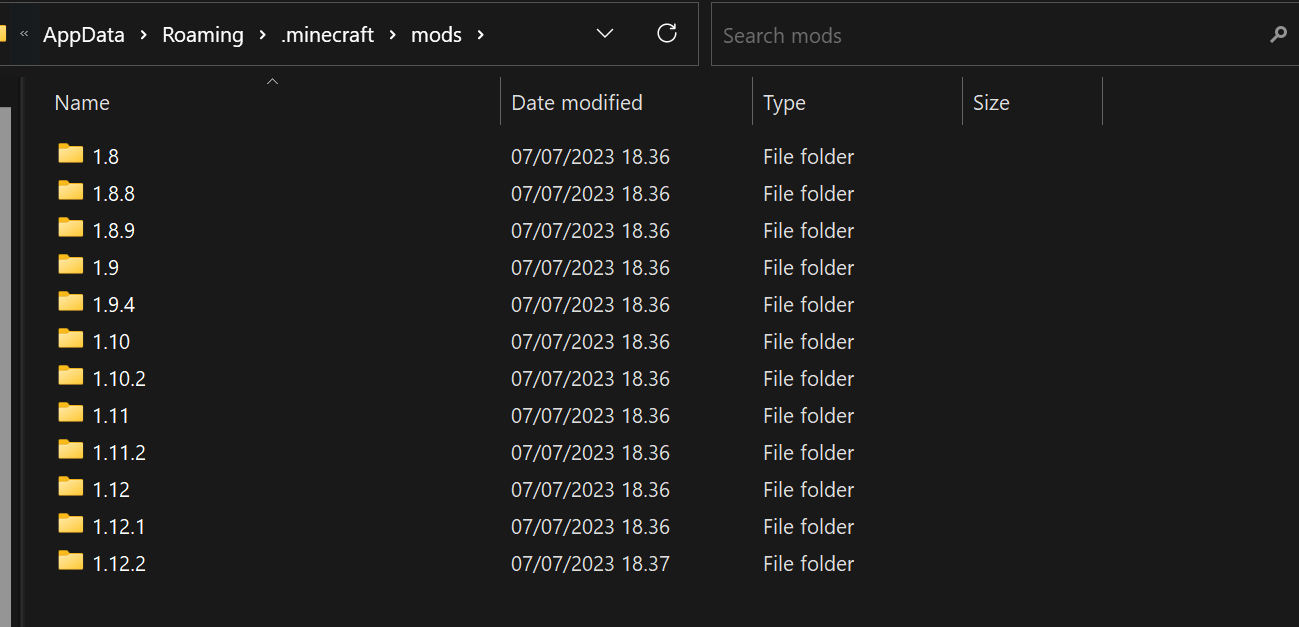1299x627 pixels.
Task: Click the search magnifier icon
Action: coord(1278,35)
